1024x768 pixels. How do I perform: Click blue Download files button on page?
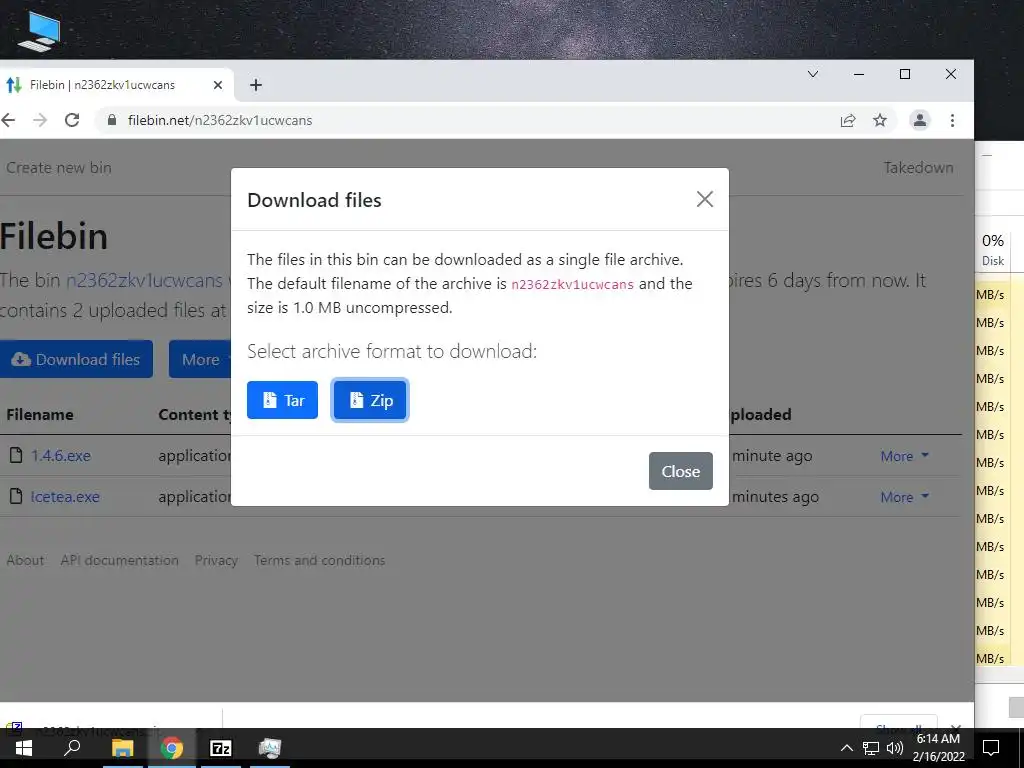point(76,359)
